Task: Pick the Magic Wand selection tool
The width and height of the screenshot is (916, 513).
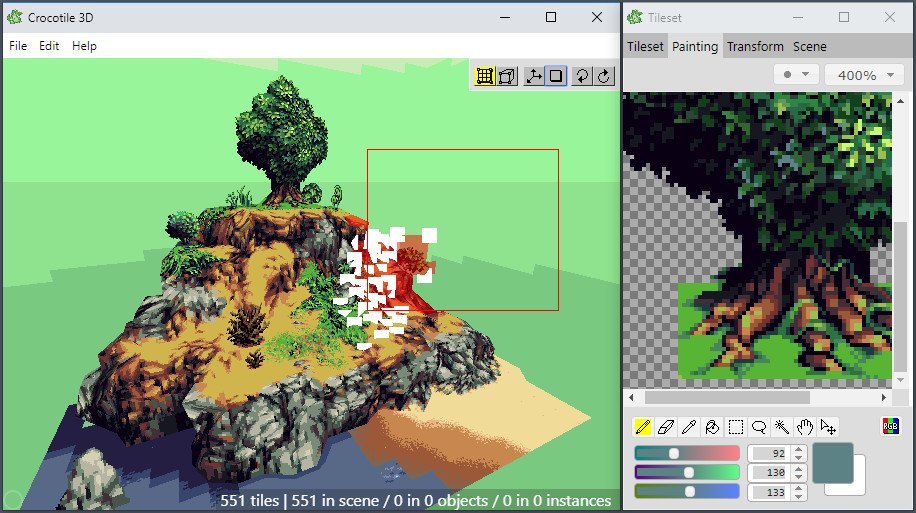Action: pos(782,427)
